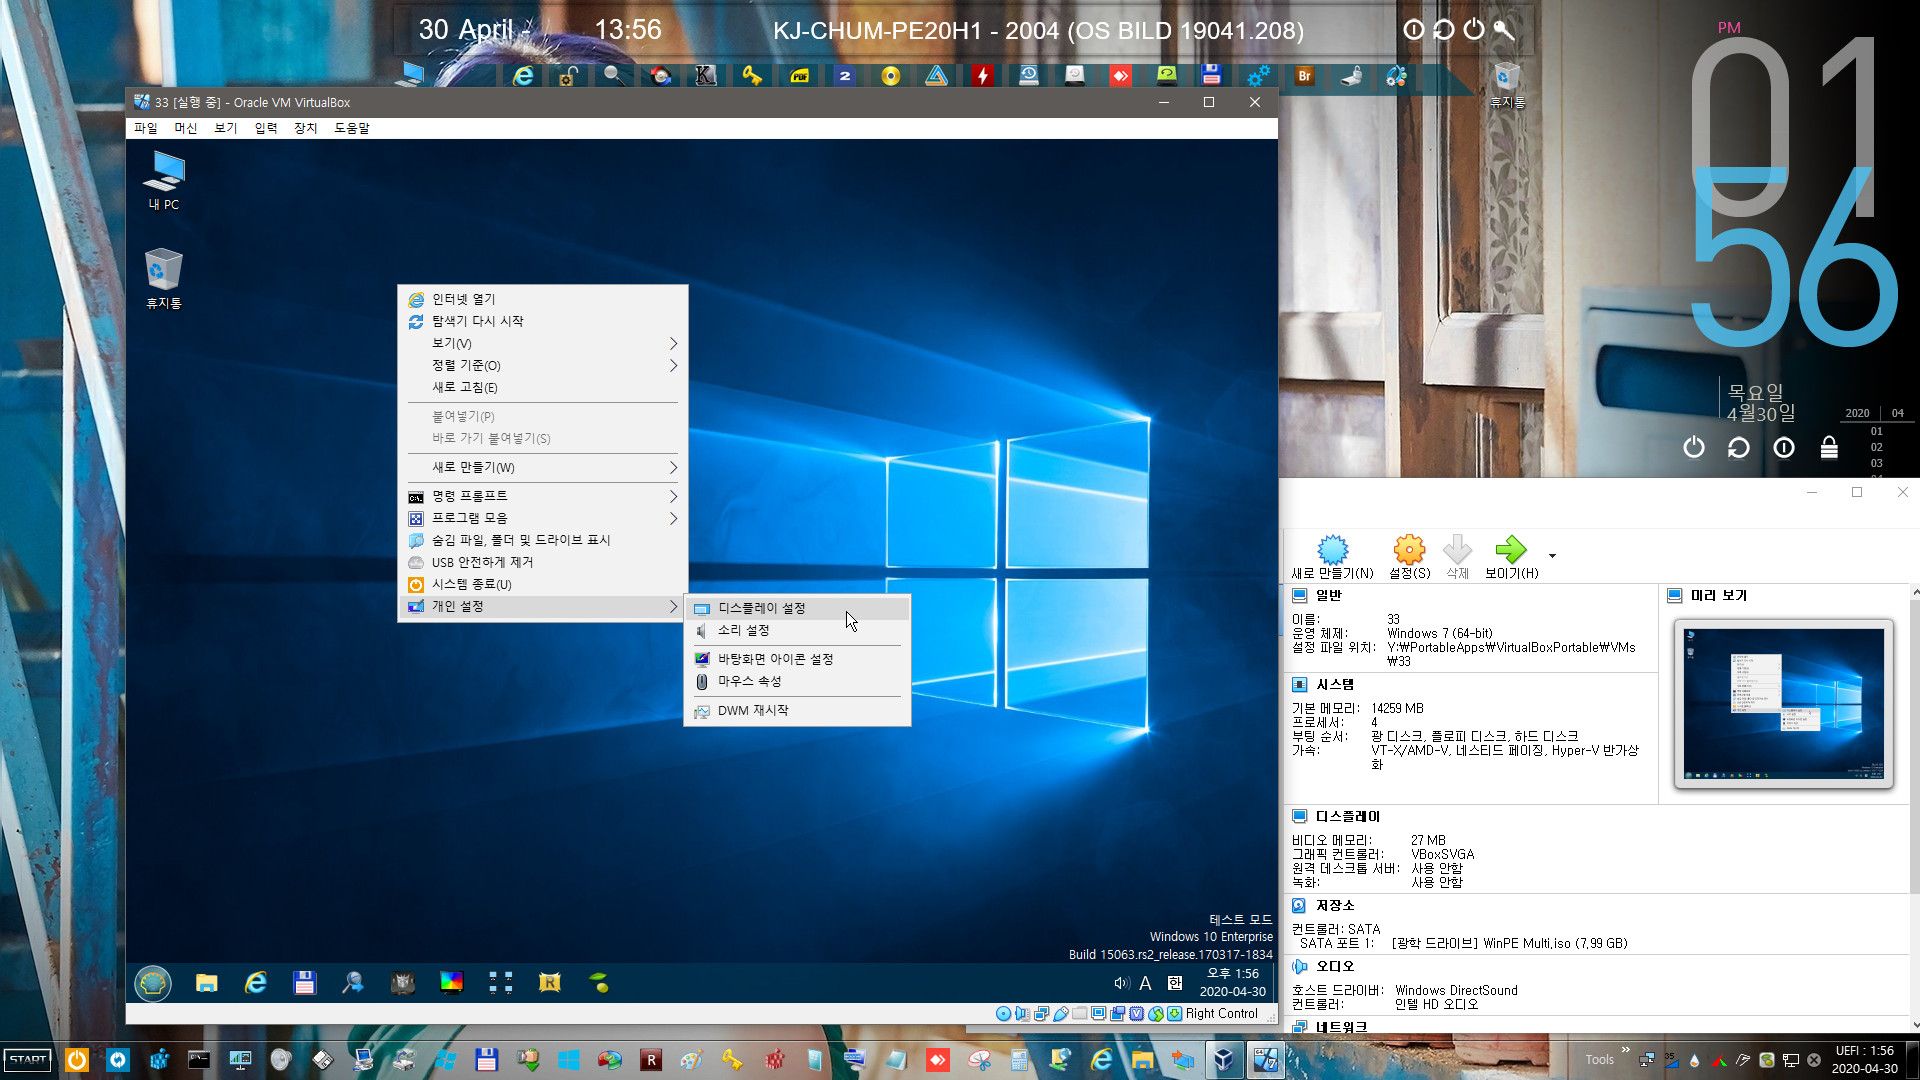Click Tools toolbar label on host taskbar

[1599, 1059]
